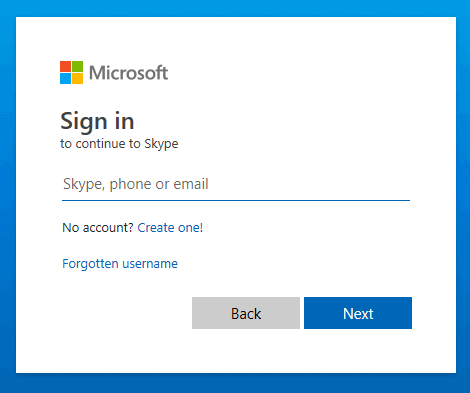This screenshot has height=393, width=470.
Task: Follow the Forgotten username link
Action: 120,264
